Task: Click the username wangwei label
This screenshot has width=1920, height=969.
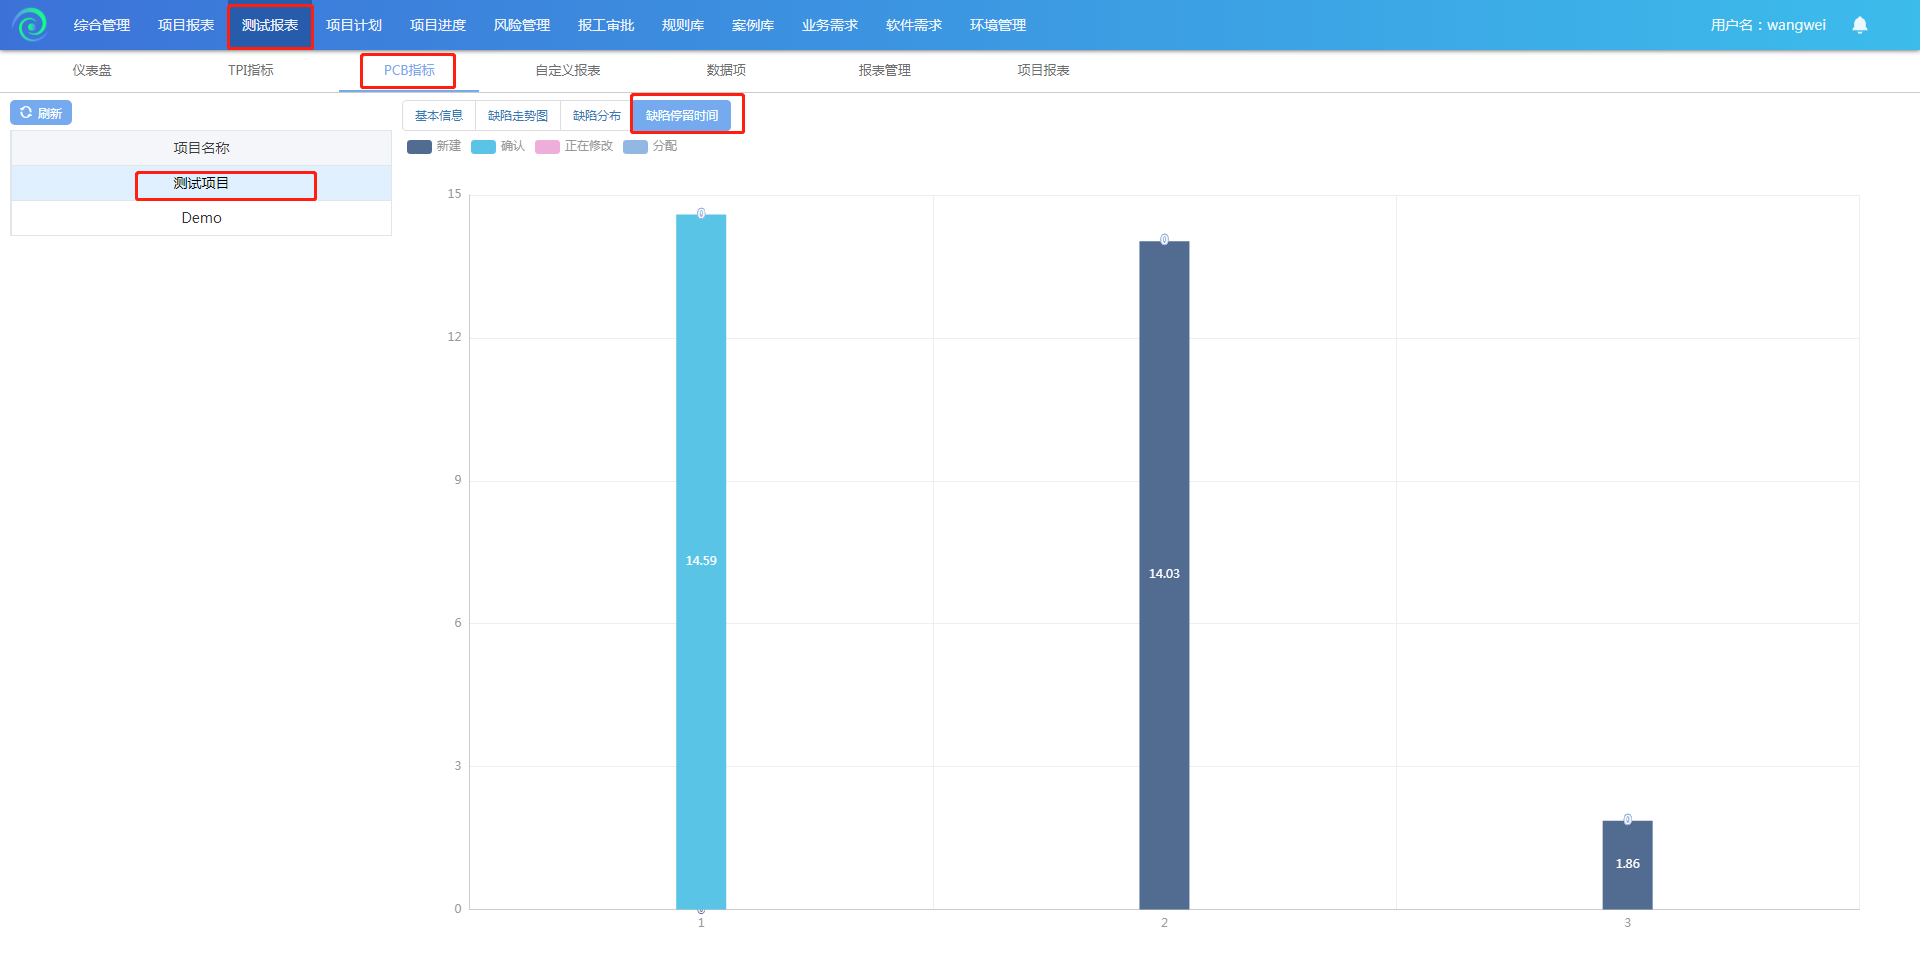Action: pos(1767,25)
